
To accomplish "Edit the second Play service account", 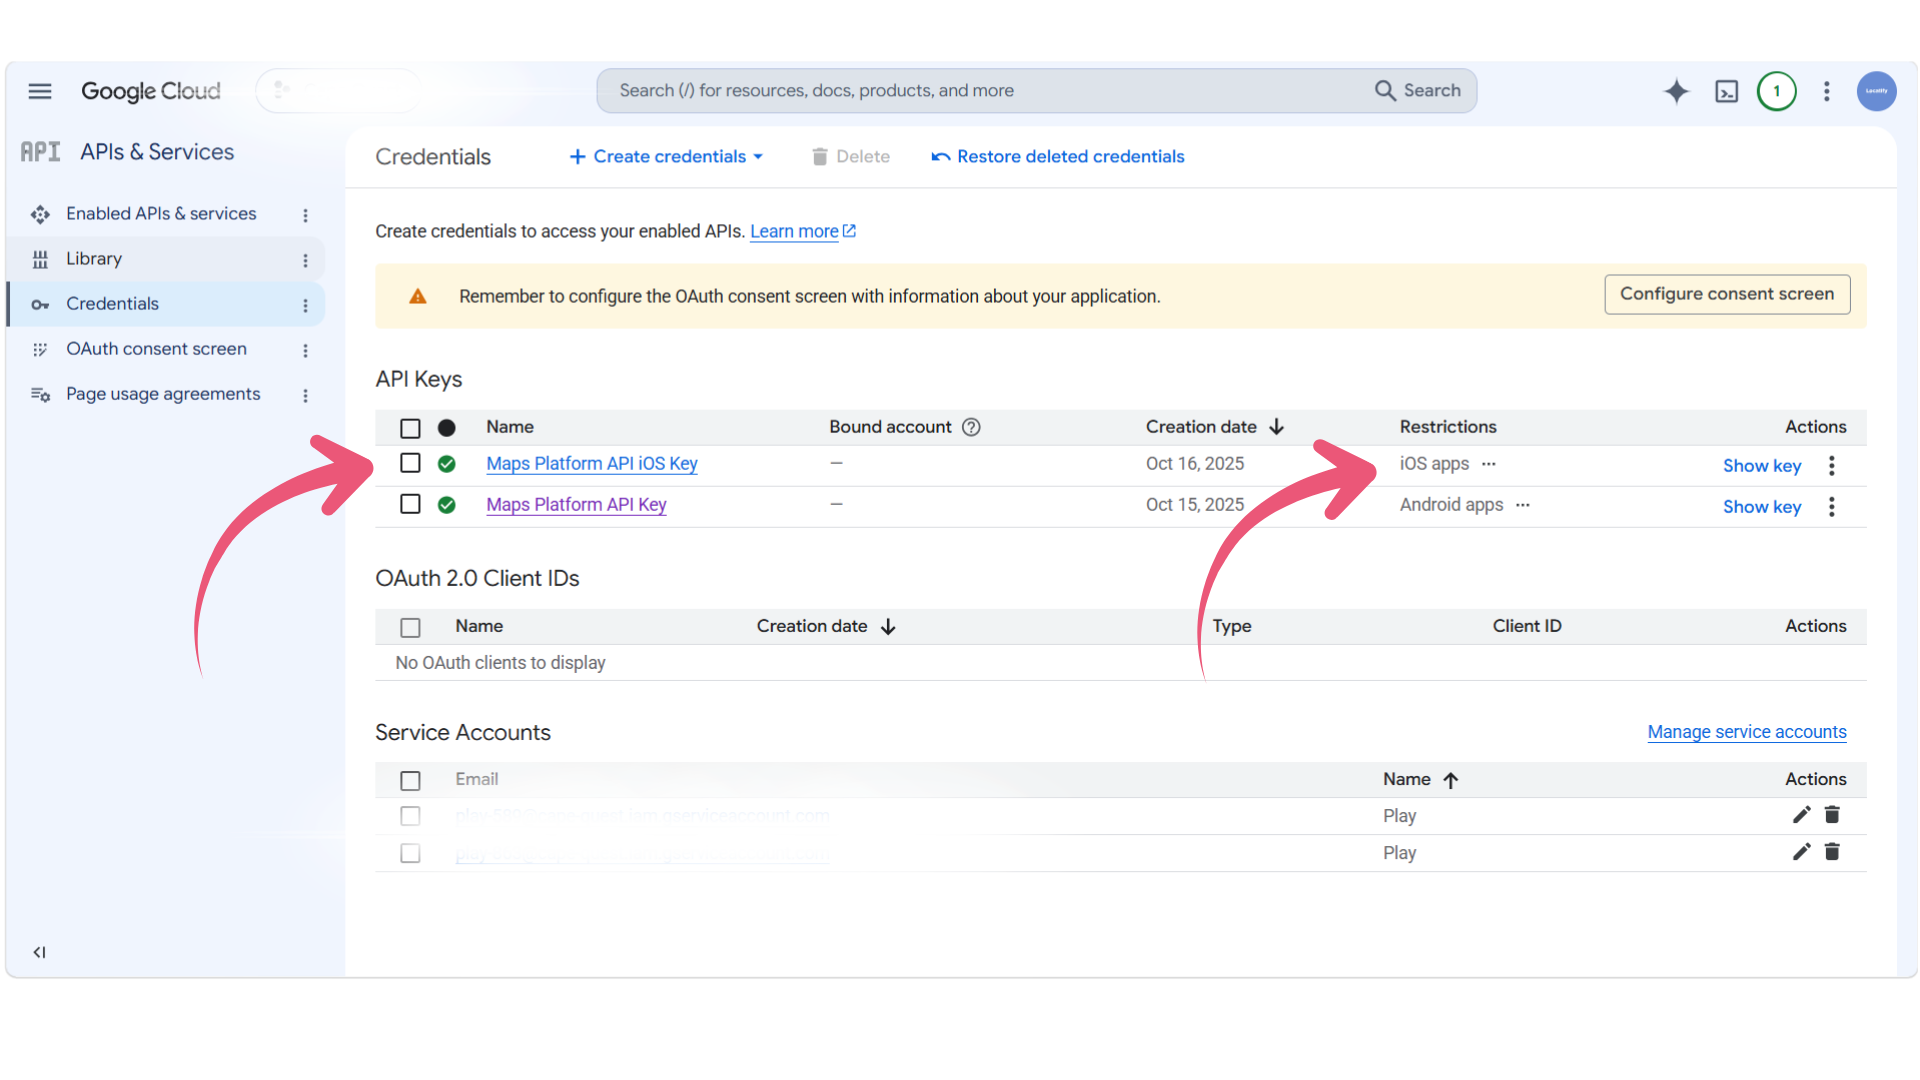I will pyautogui.click(x=1801, y=852).
